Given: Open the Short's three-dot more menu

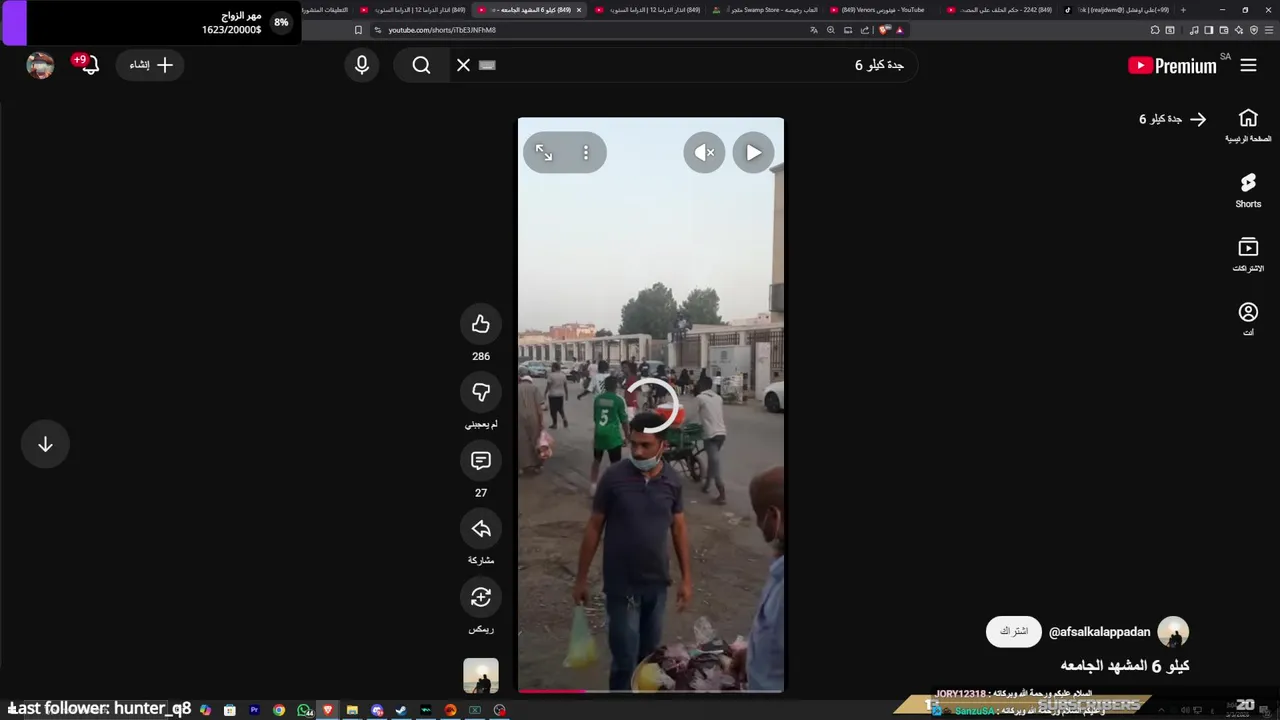Looking at the screenshot, I should 586,153.
